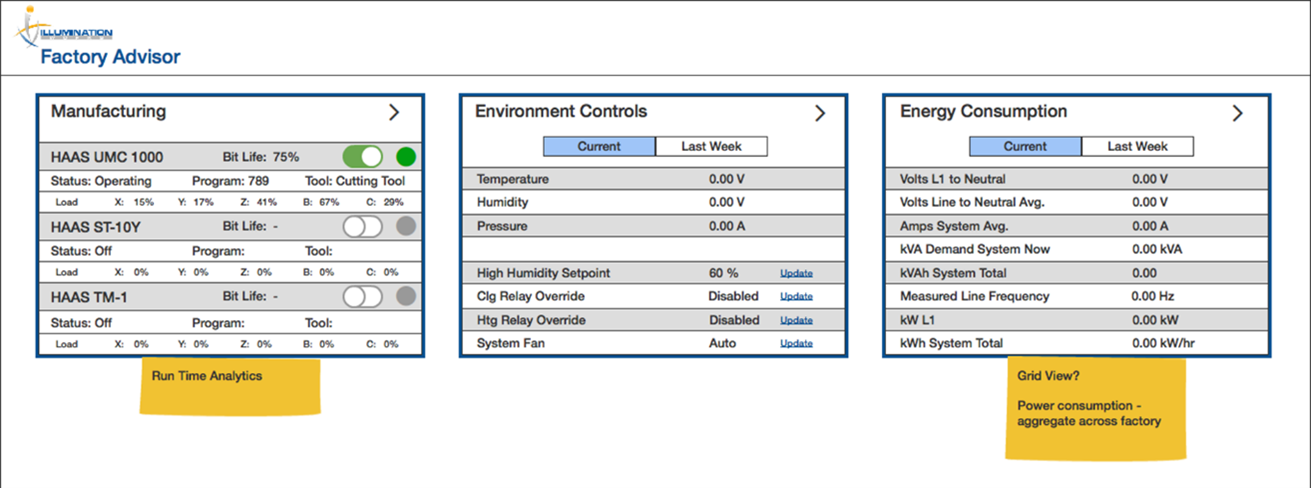Select Current tab in Environment Controls
The width and height of the screenshot is (1311, 488).
(x=599, y=146)
